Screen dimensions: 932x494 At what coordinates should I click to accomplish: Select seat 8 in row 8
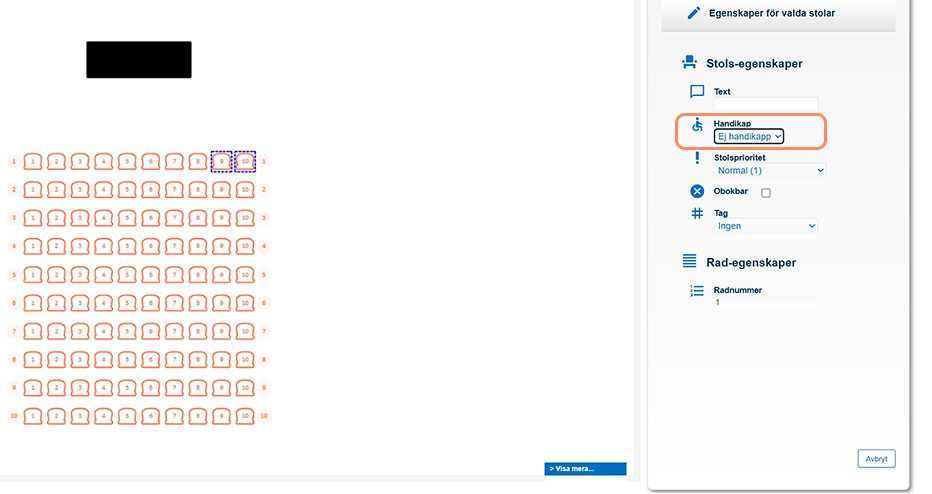click(x=197, y=360)
